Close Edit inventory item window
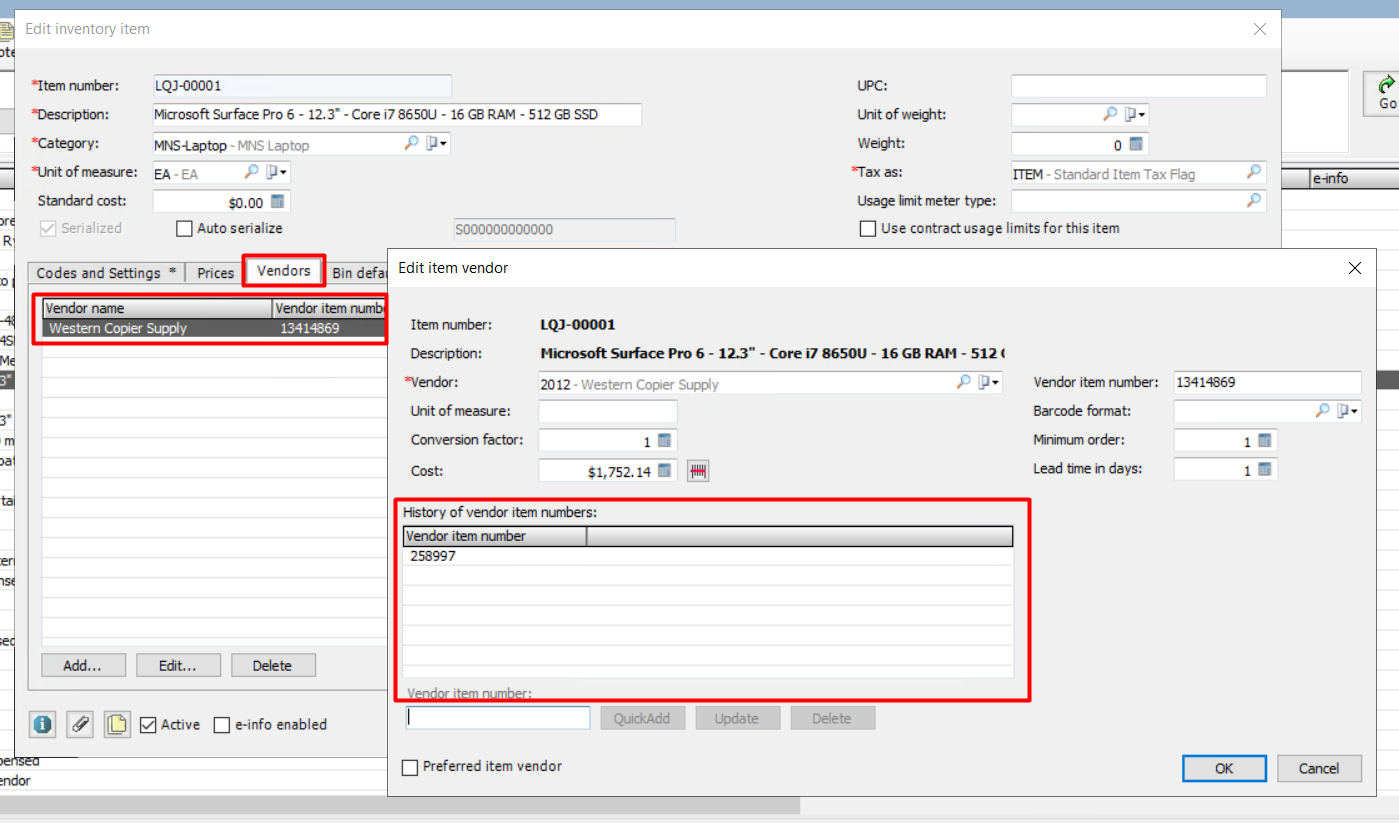 (x=1260, y=29)
